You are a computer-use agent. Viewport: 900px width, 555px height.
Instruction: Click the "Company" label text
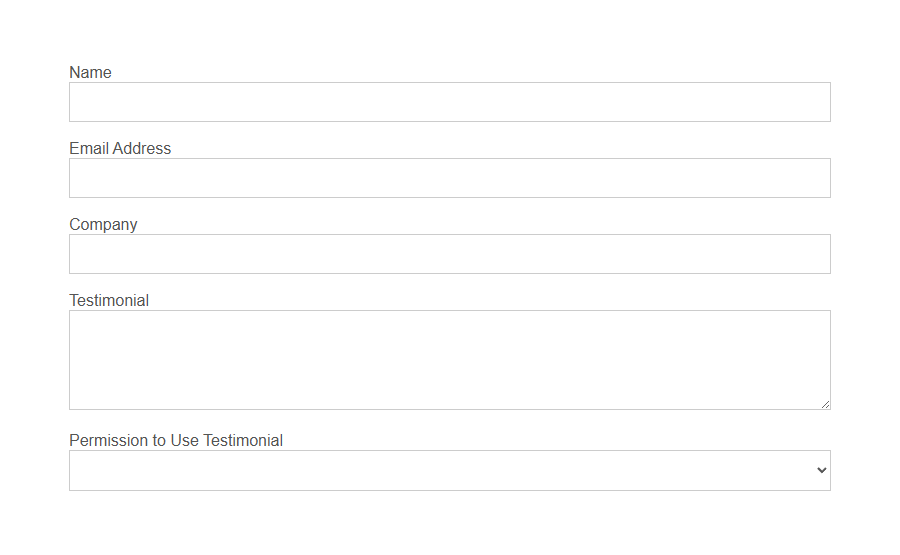(103, 224)
